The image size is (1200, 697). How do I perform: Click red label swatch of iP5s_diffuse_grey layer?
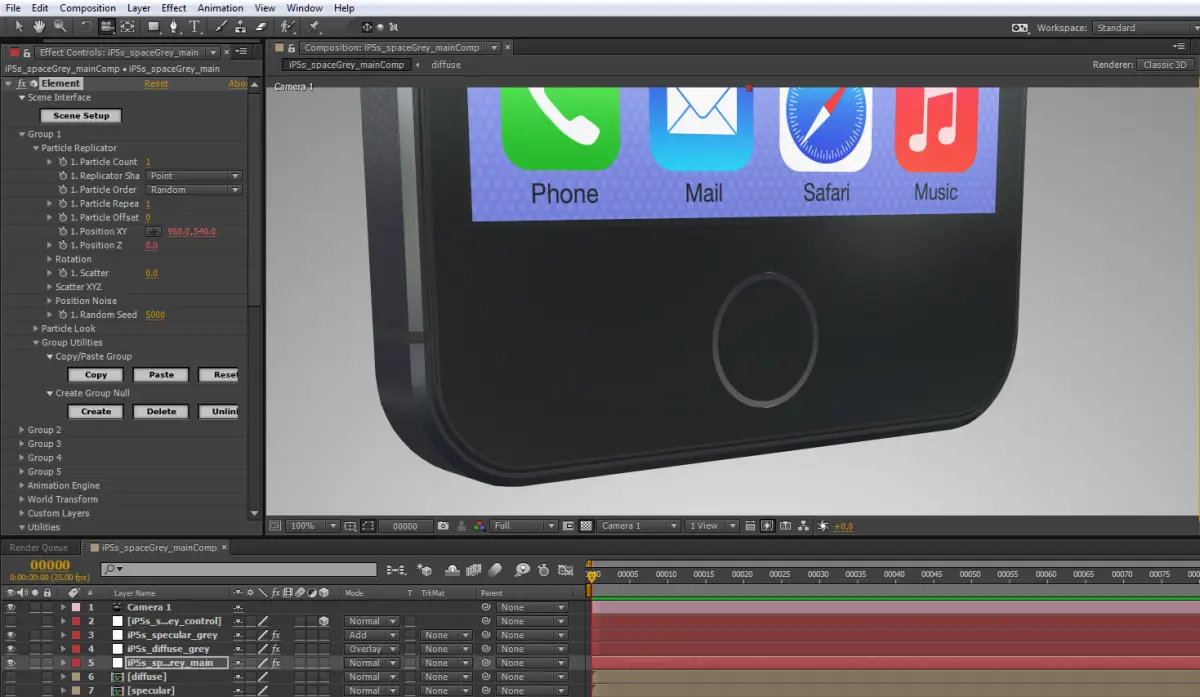pos(75,649)
